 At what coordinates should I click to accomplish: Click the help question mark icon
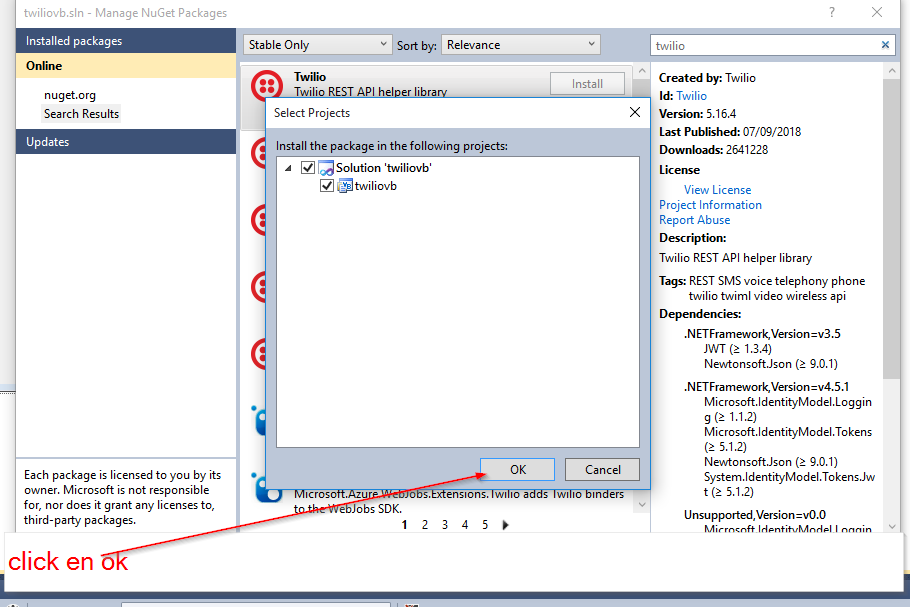(832, 12)
